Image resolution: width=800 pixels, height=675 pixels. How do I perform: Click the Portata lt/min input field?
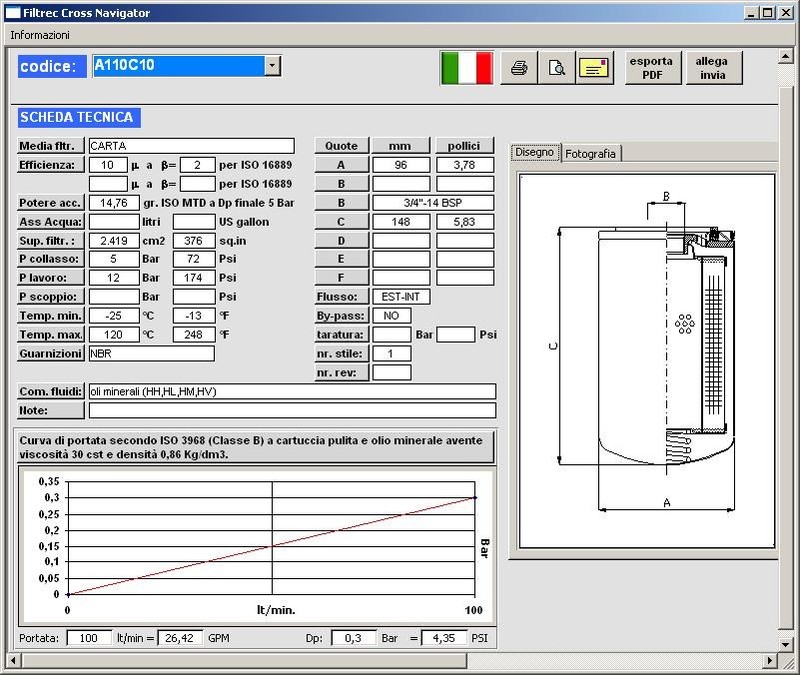coord(89,638)
